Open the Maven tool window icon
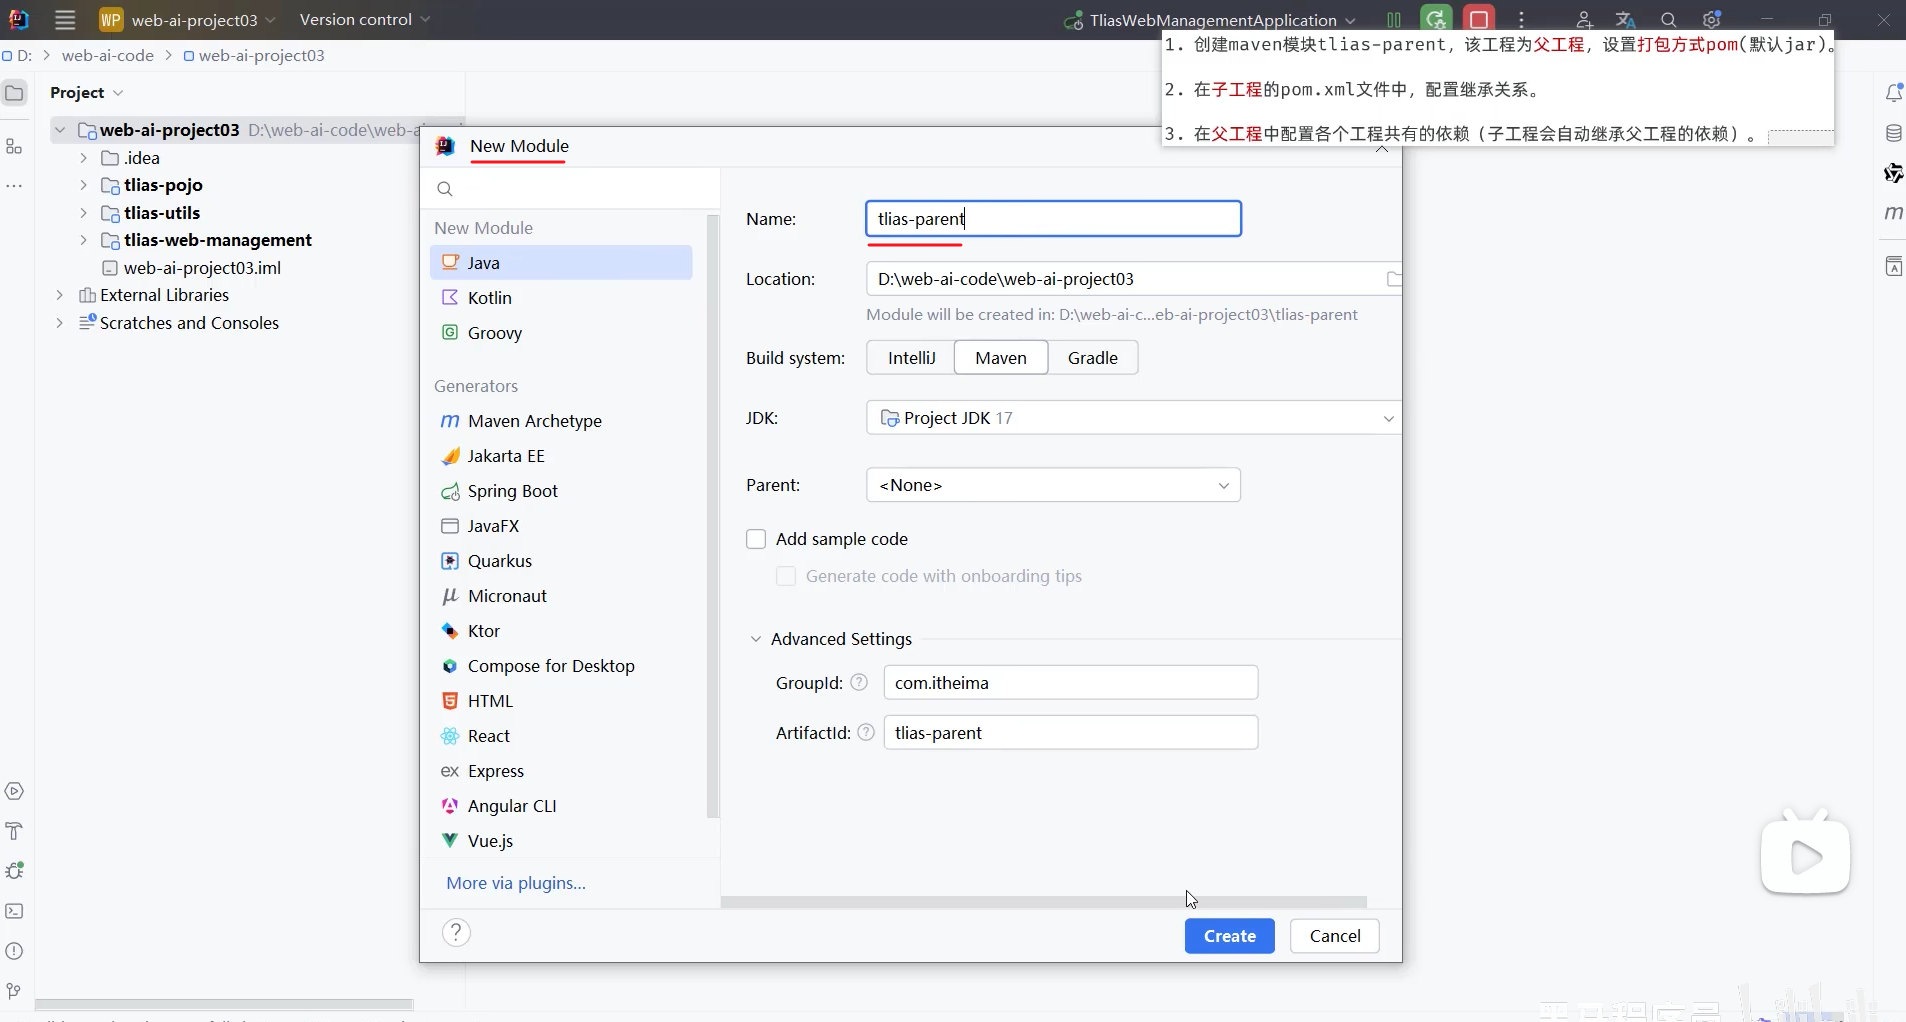 point(1893,213)
